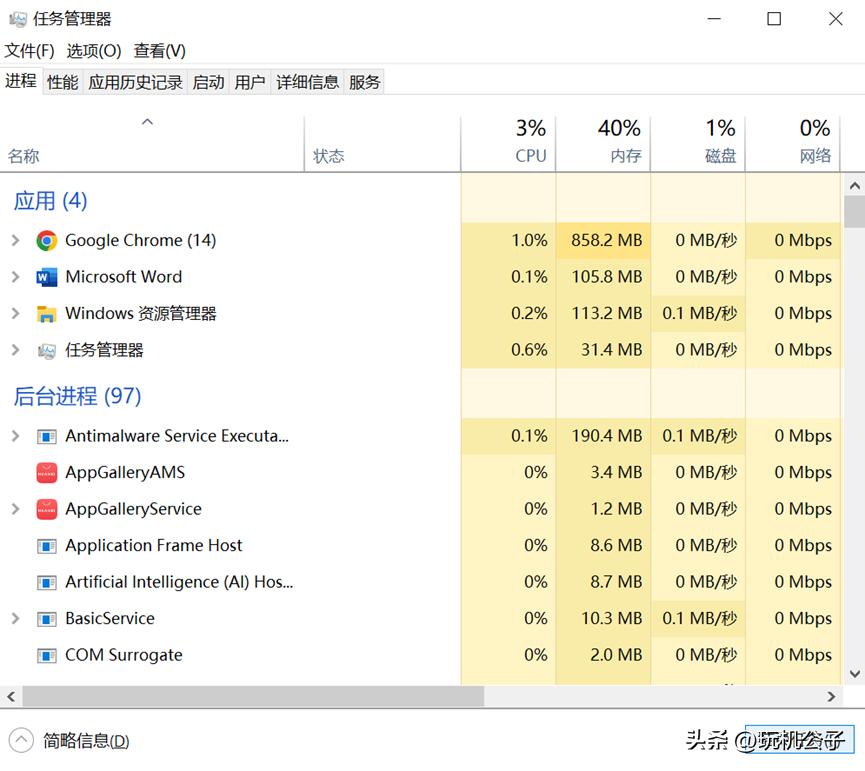Screen dimensions: 865x771
Task: Switch to the 性能 tab
Action: coord(62,82)
